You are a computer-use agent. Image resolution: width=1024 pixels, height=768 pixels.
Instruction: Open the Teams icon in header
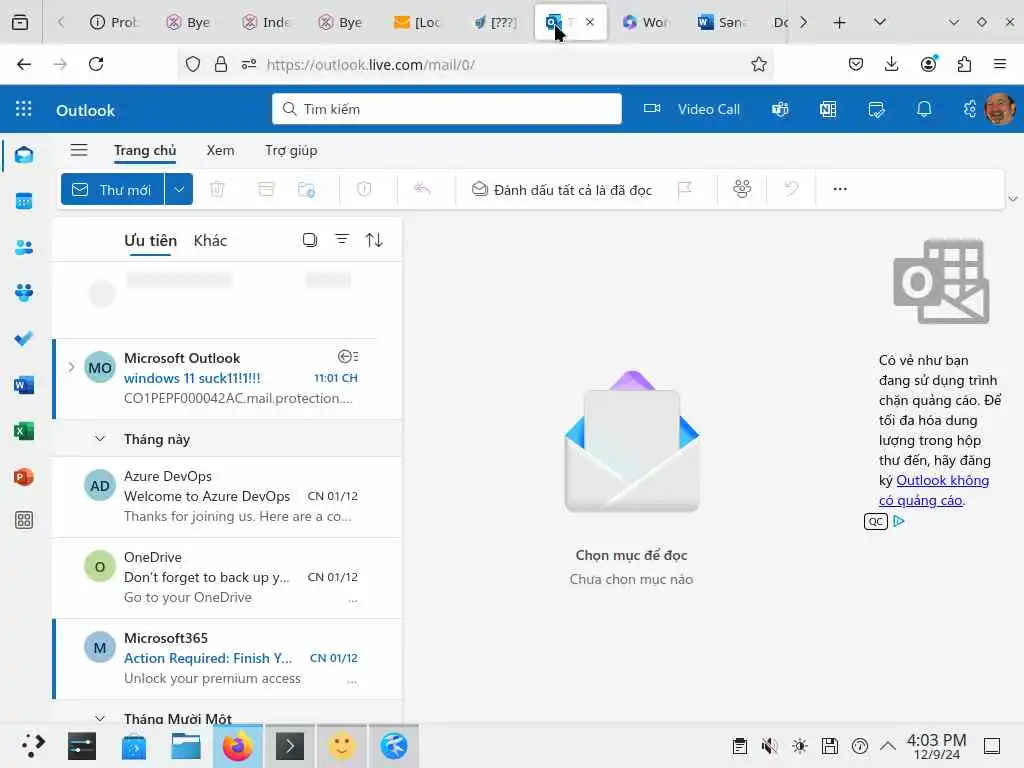click(780, 109)
